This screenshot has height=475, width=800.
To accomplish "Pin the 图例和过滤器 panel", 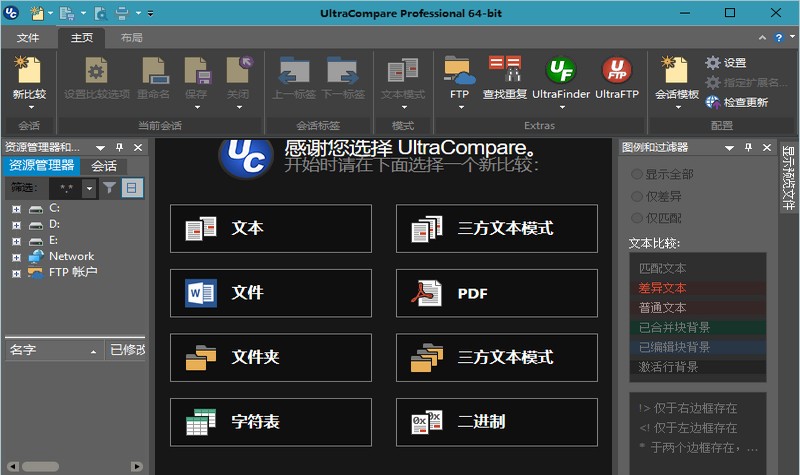I will click(748, 147).
